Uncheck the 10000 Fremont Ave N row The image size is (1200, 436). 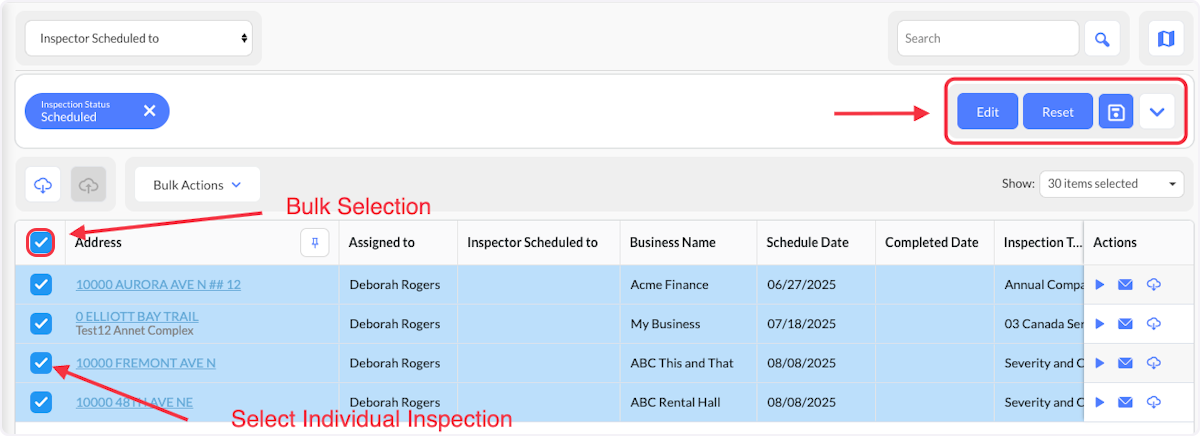pos(40,363)
